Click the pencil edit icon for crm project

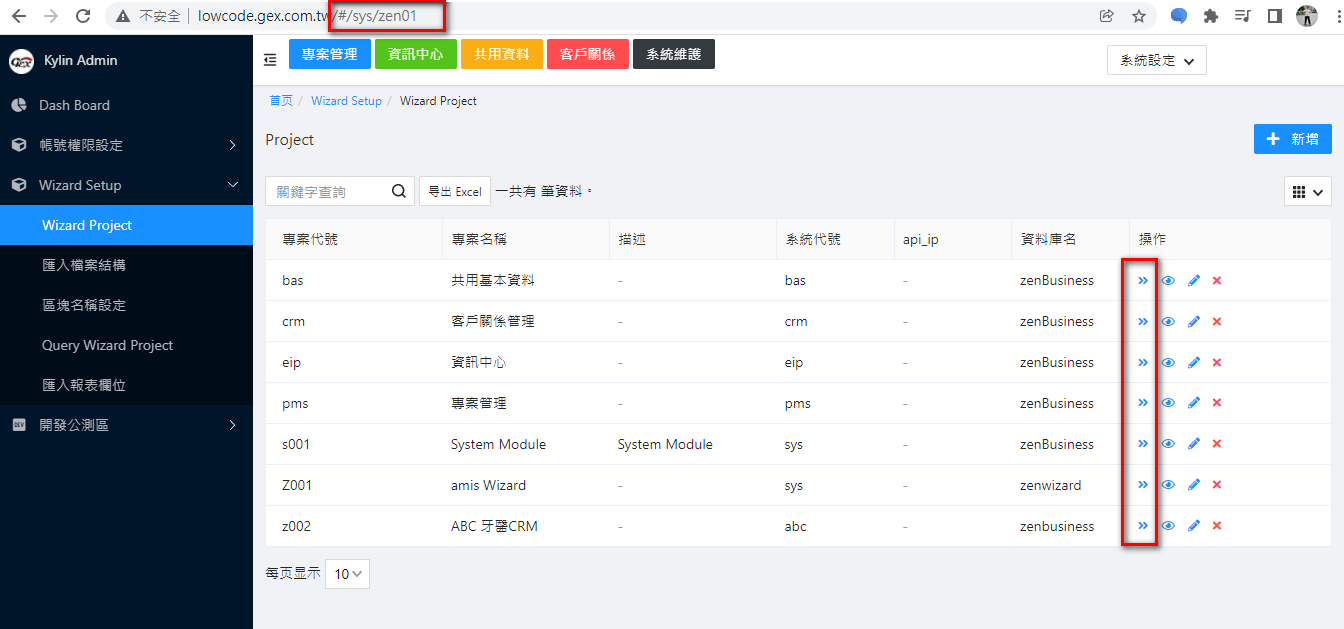[x=1193, y=322]
